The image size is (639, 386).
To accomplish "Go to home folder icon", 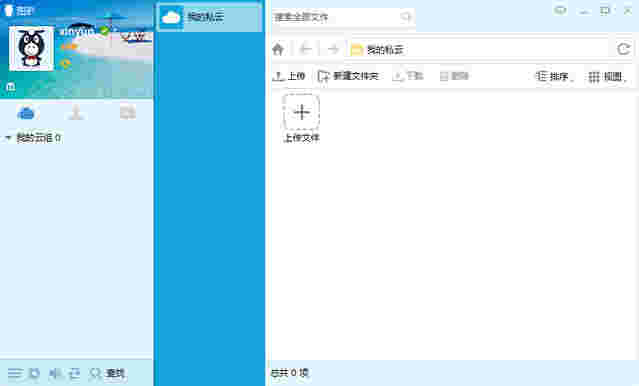I will pos(278,49).
